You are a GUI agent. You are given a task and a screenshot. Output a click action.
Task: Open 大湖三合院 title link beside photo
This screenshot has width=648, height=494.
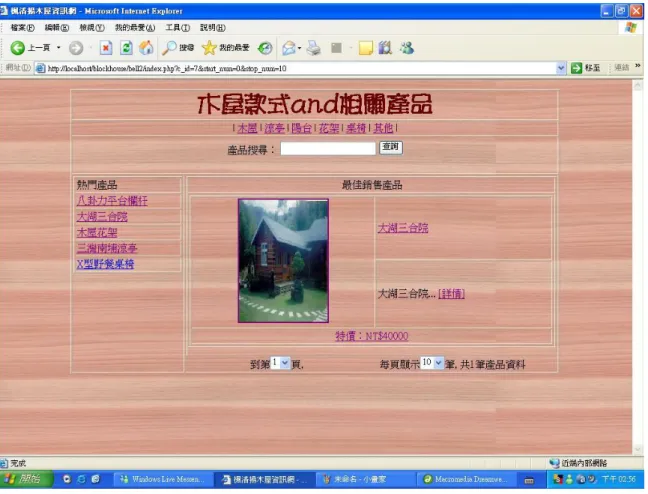(x=403, y=228)
